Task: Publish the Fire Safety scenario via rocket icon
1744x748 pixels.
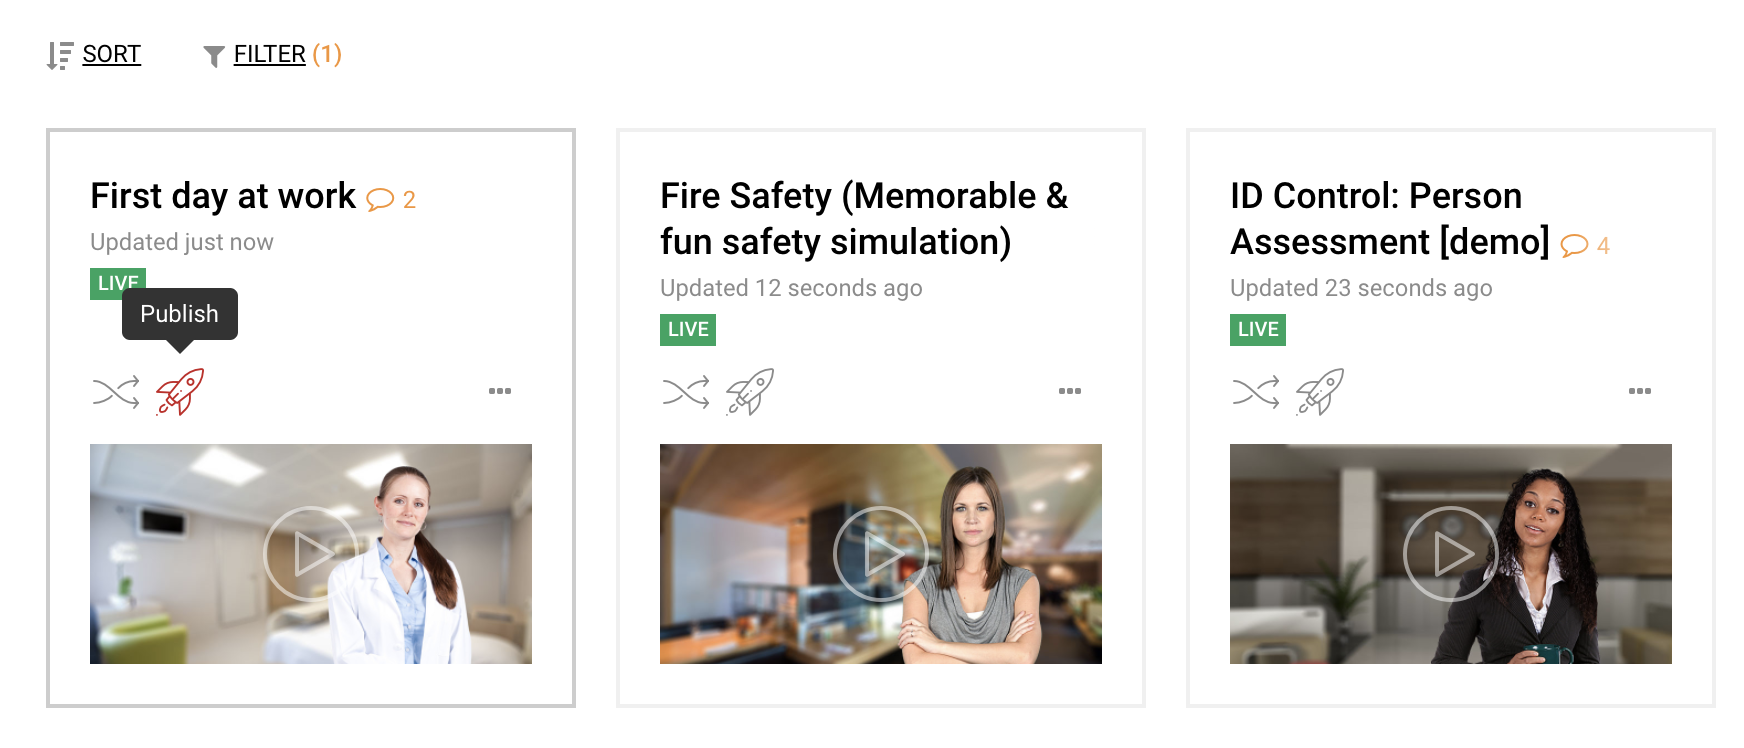Action: pos(750,391)
